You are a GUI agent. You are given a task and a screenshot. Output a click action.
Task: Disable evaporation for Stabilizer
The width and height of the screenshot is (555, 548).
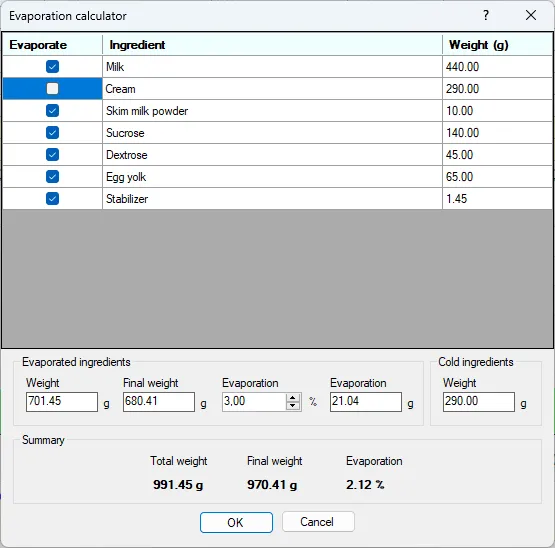pos(52,198)
